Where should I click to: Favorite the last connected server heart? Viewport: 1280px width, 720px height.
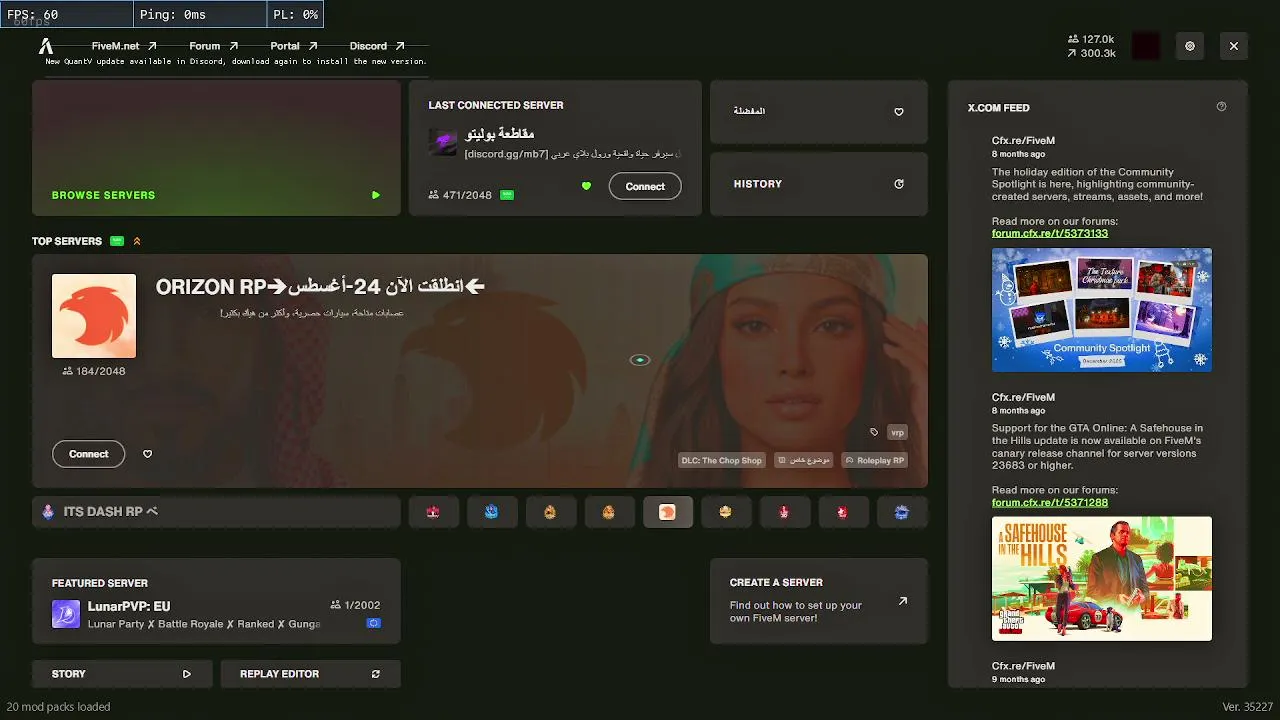point(586,186)
